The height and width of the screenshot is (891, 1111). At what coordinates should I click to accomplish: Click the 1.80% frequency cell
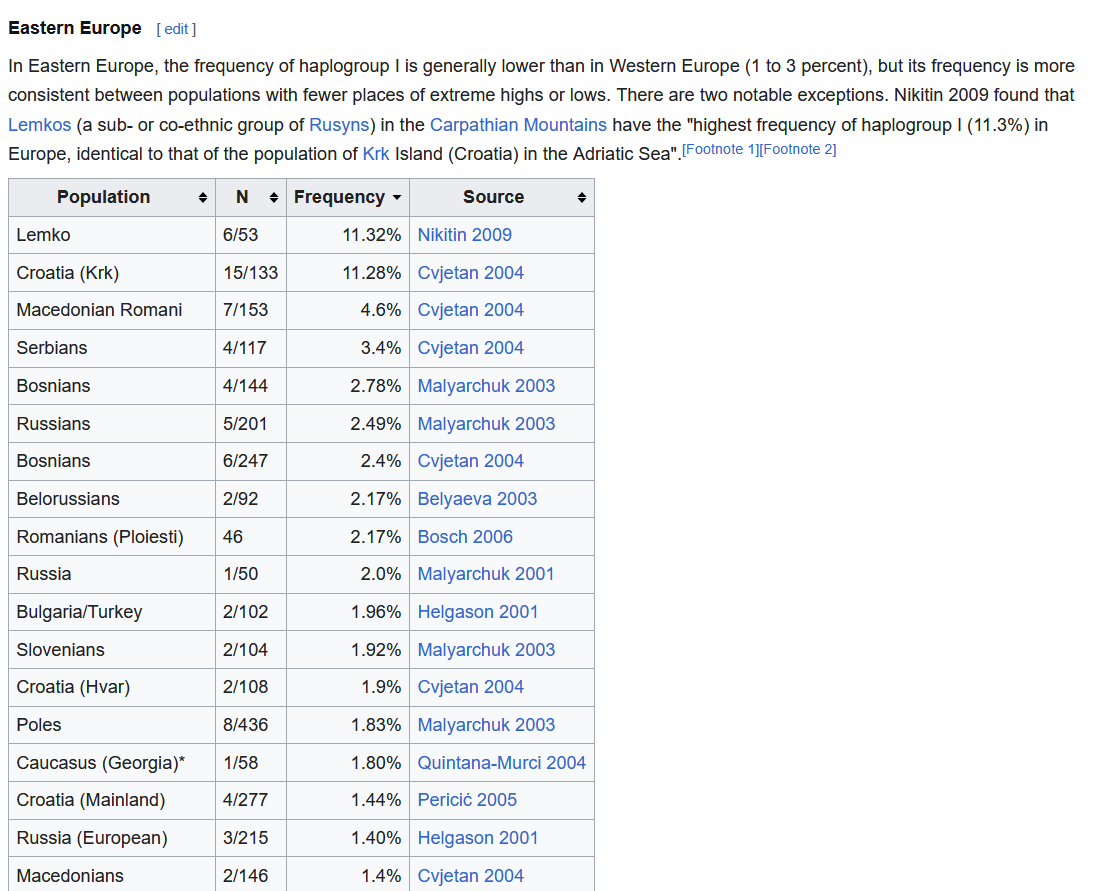348,763
